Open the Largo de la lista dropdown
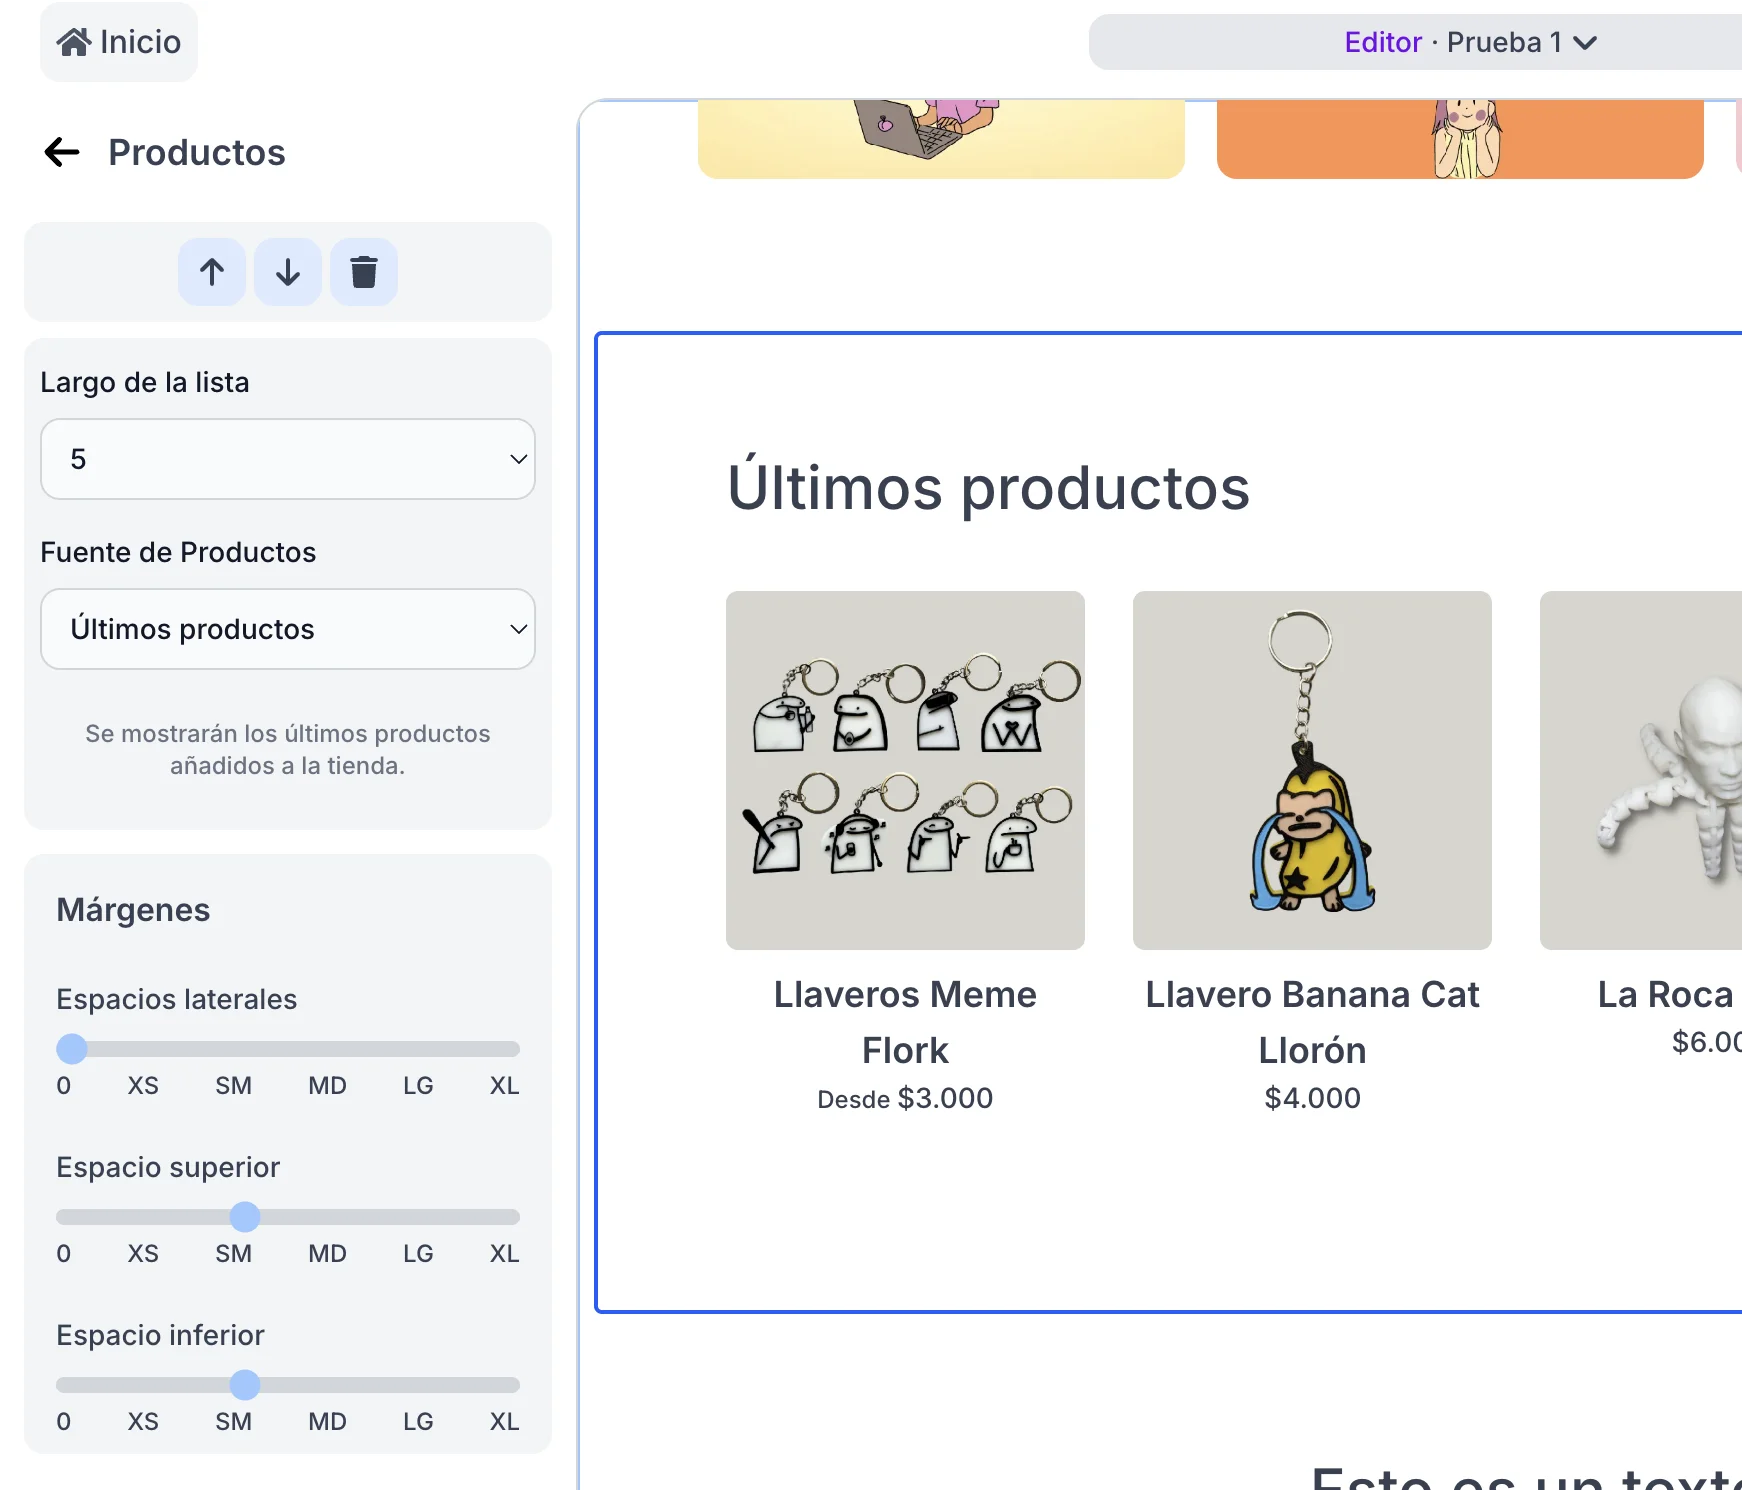The width and height of the screenshot is (1742, 1490). 288,459
